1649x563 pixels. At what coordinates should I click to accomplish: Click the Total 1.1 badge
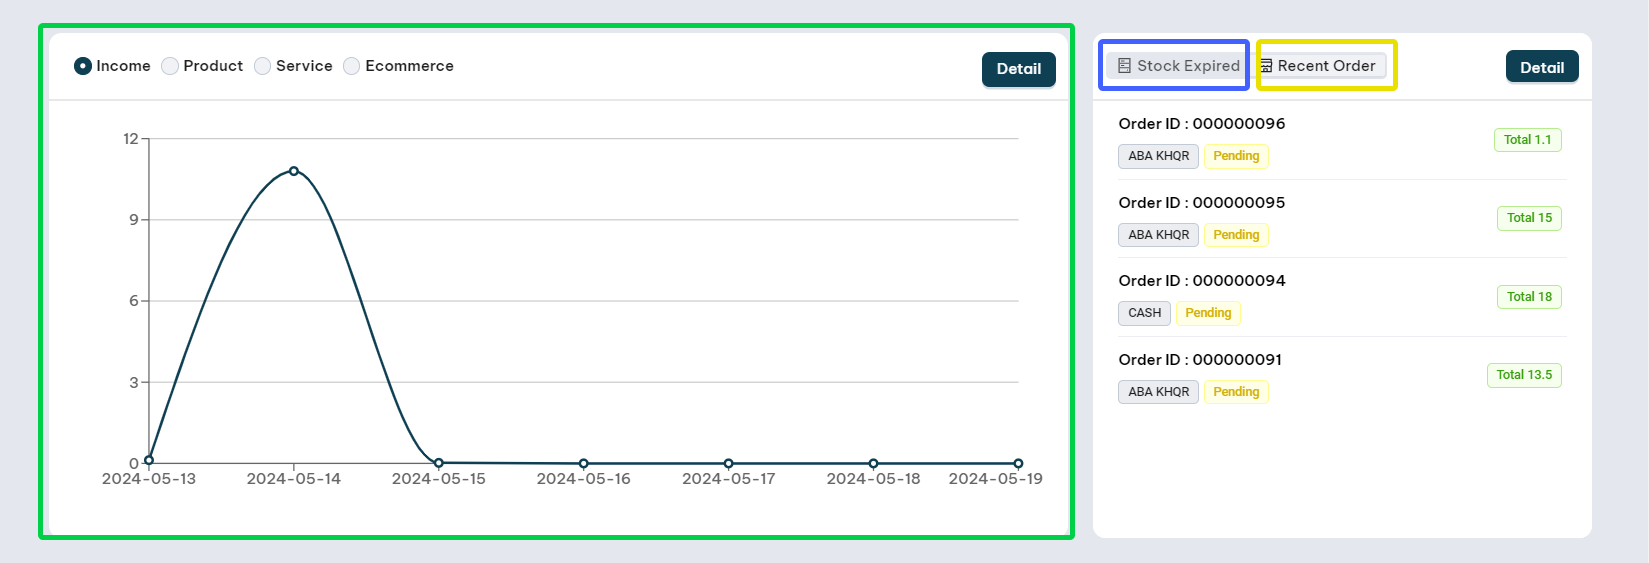point(1527,140)
